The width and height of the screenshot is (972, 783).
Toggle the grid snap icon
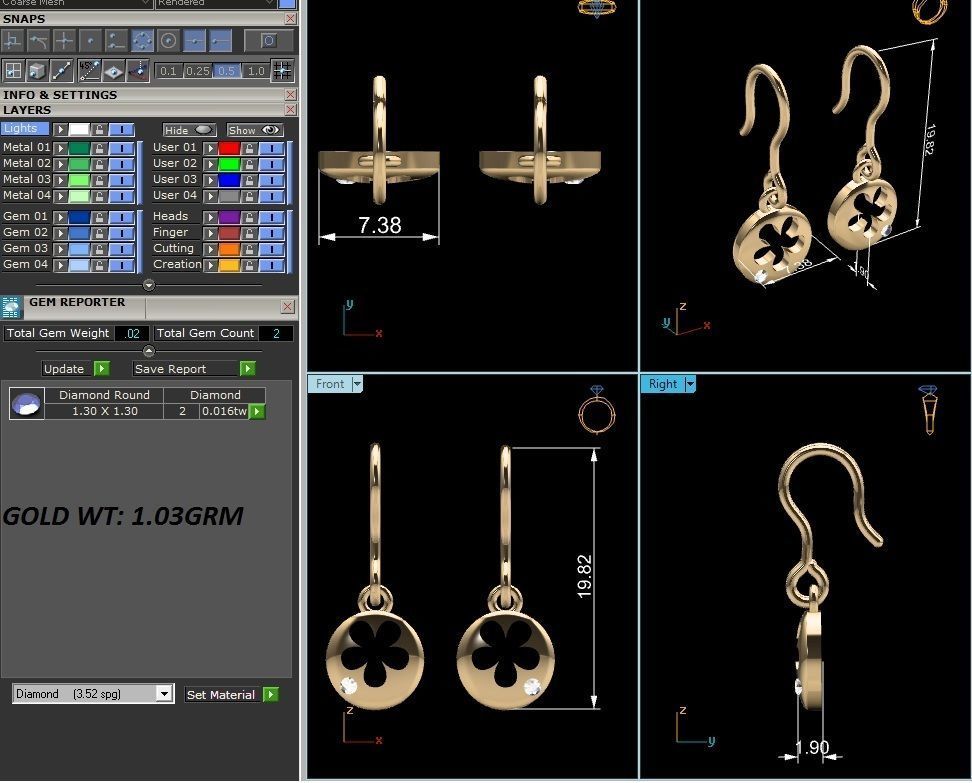pyautogui.click(x=282, y=71)
